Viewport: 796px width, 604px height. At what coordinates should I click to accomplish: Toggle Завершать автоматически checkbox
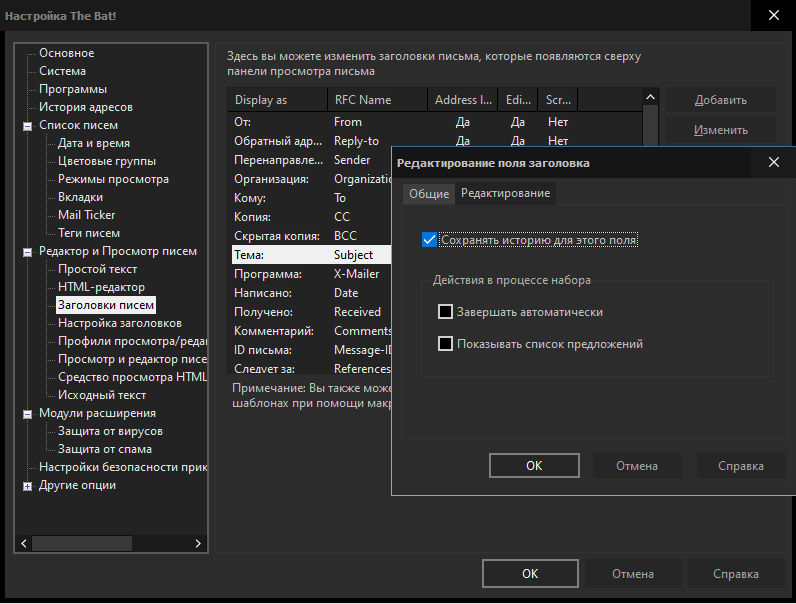tap(446, 312)
